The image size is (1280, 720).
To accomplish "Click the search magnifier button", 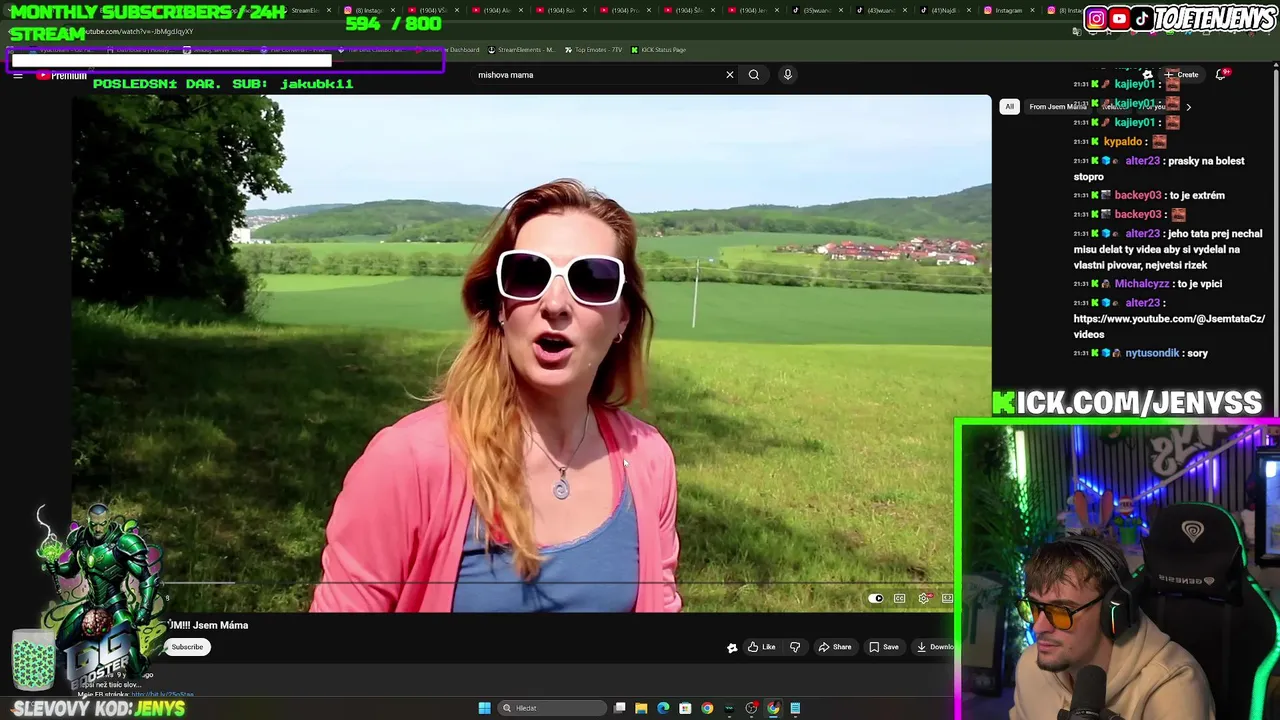I will click(x=754, y=75).
